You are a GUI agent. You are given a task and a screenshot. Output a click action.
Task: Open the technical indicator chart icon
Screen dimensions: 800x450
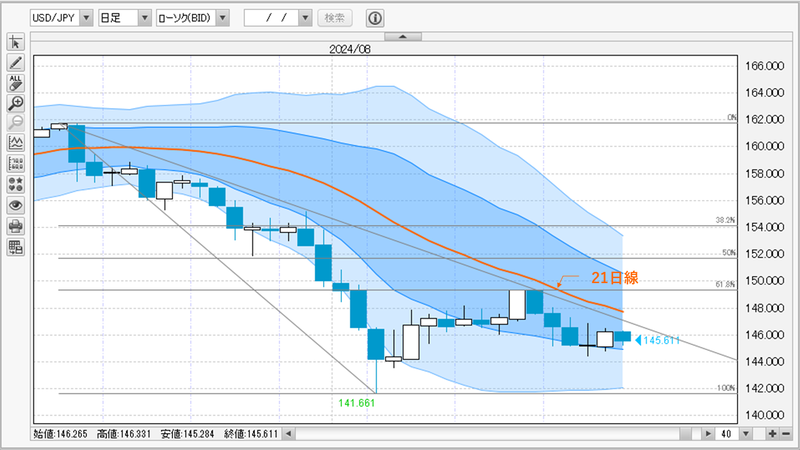(15, 143)
